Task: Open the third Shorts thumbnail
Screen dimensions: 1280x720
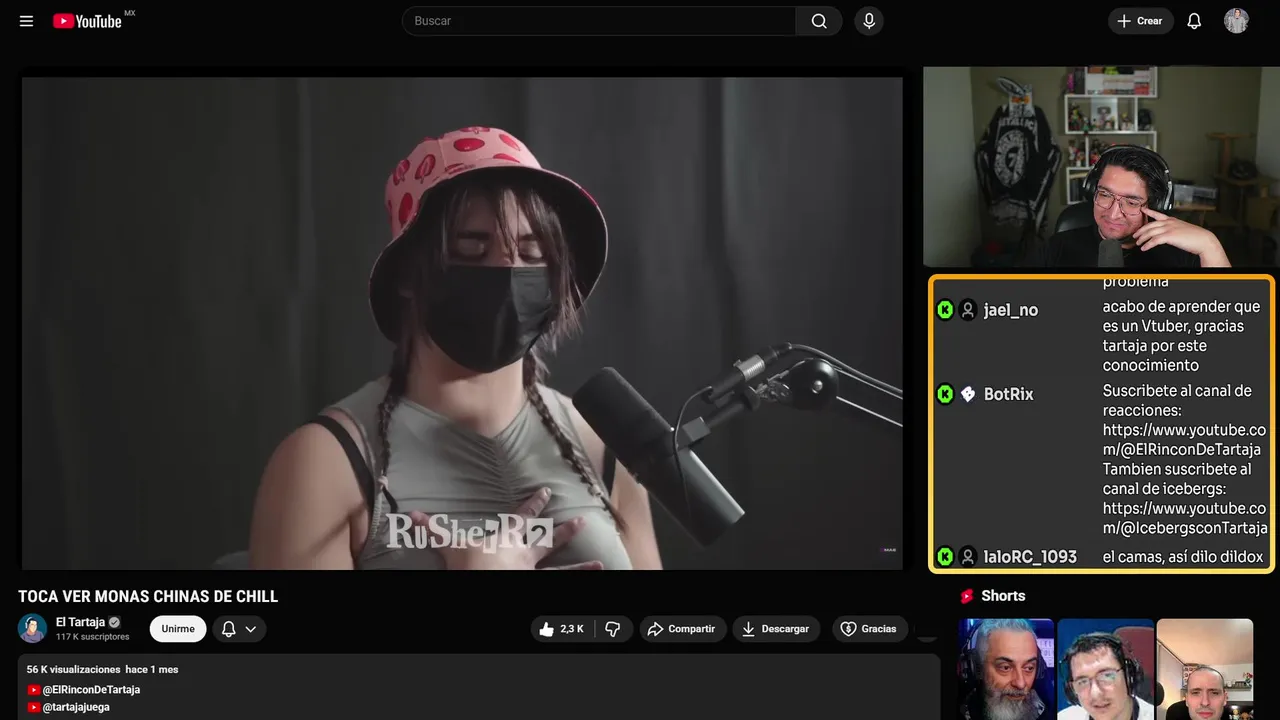Action: pos(1204,669)
